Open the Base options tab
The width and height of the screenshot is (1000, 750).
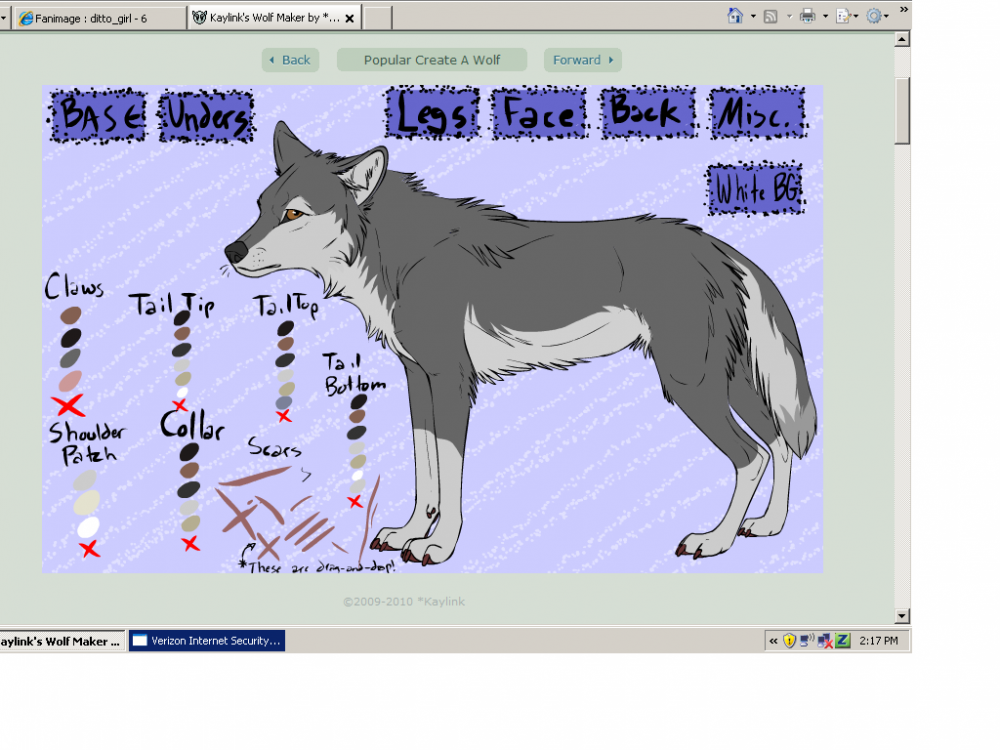pyautogui.click(x=98, y=116)
